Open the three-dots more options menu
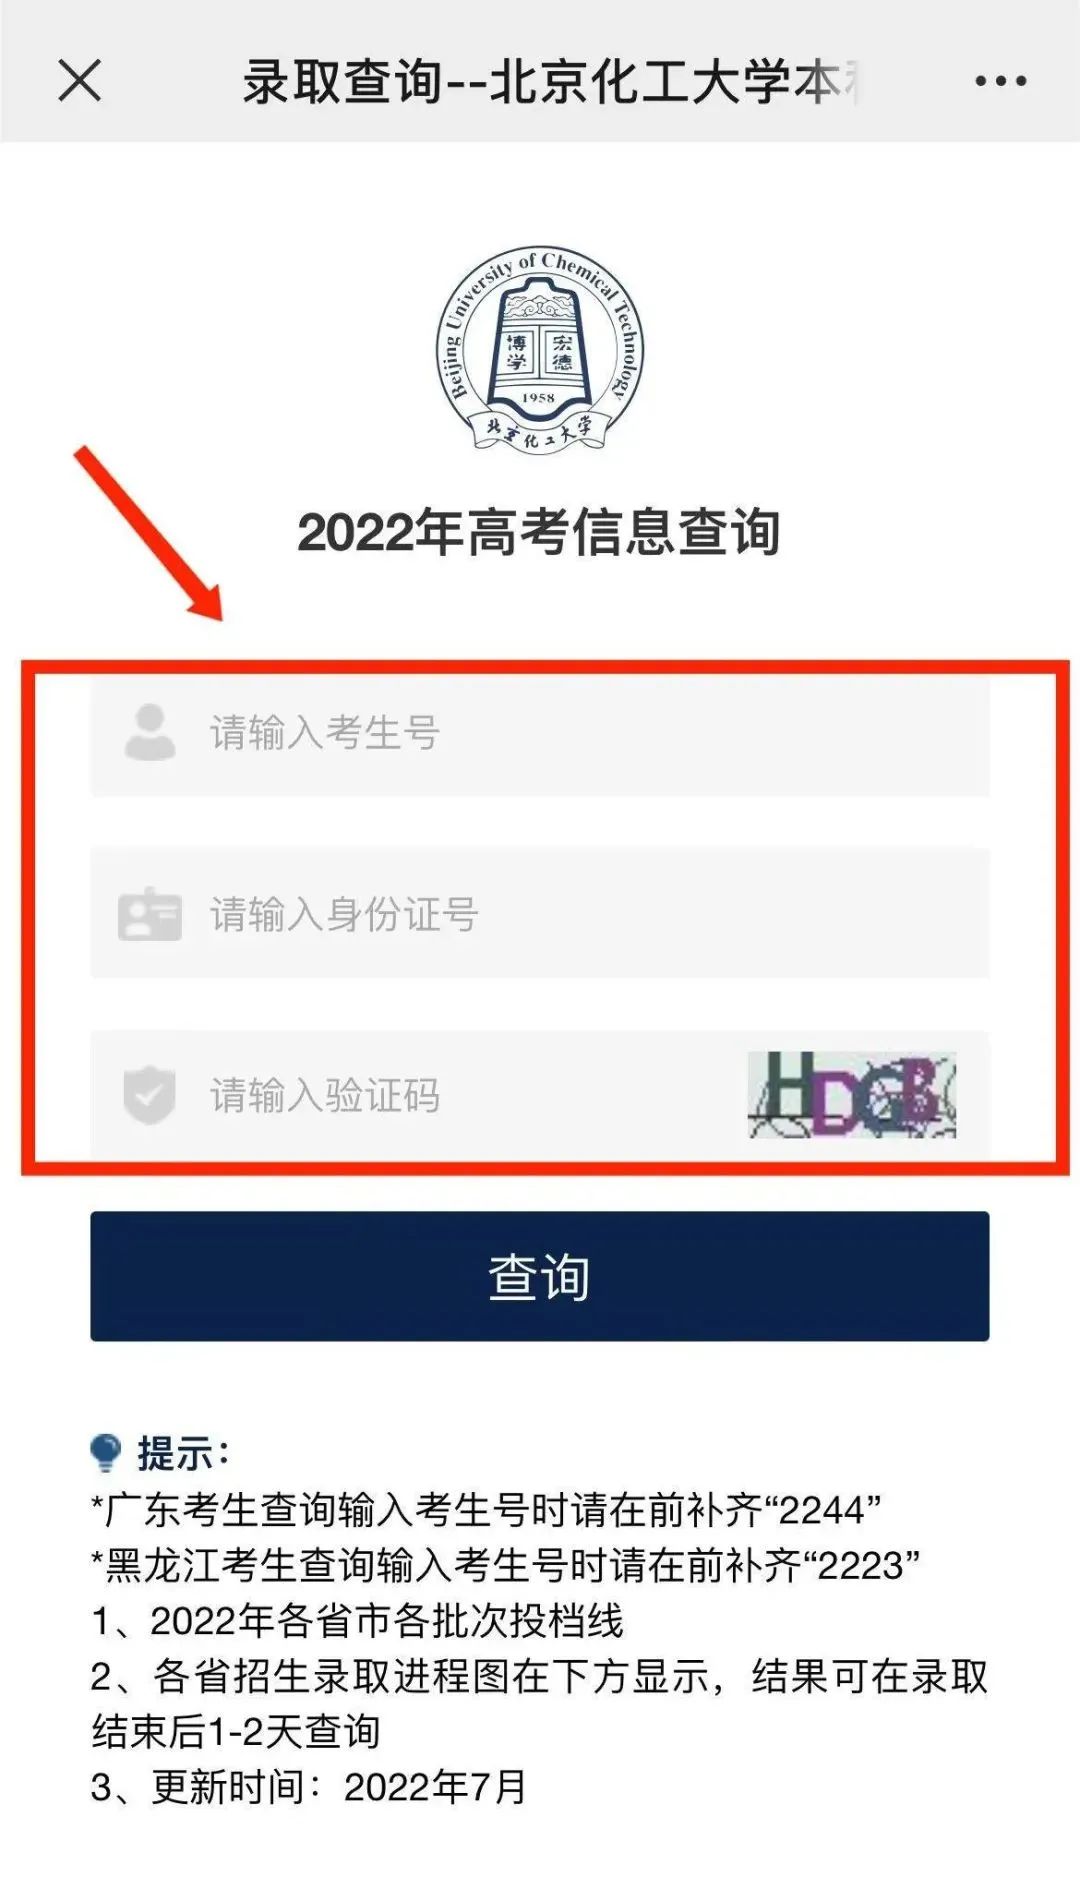Screen dimensions: 1080x1877 1001,81
